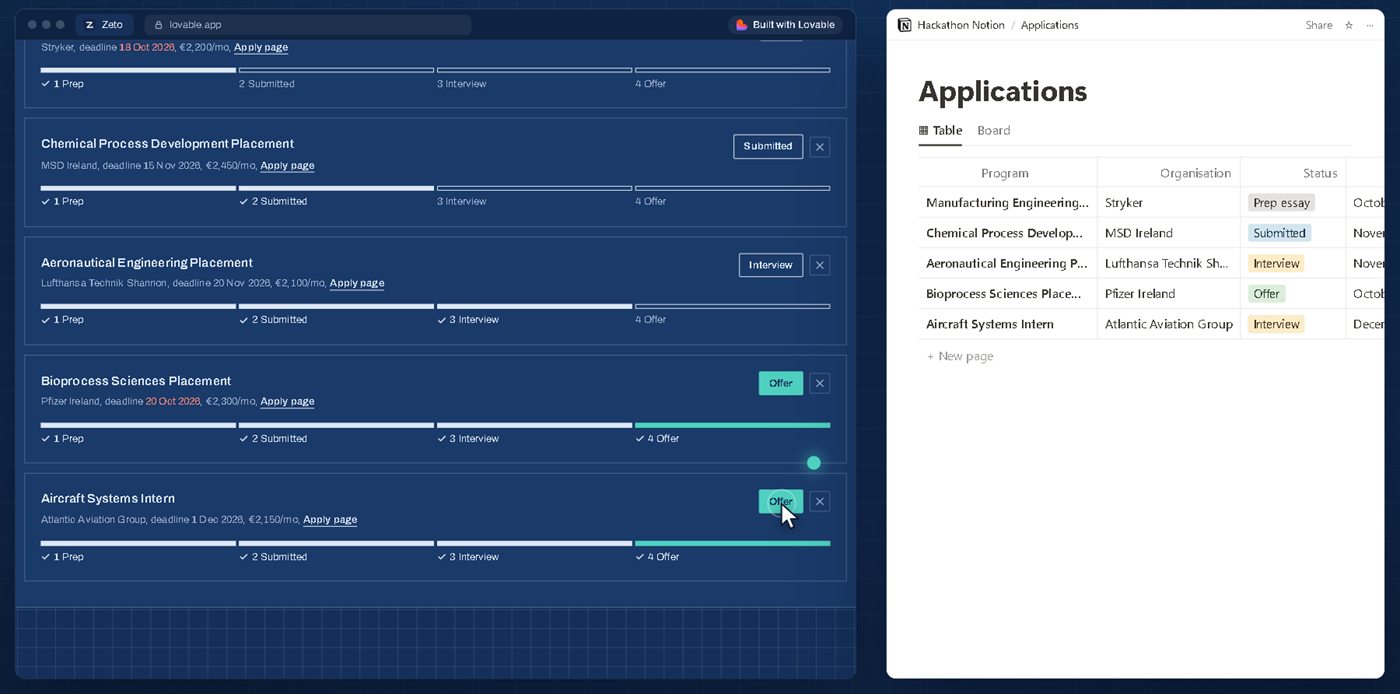Remove the Chemical Process Development Placement card
This screenshot has height=694, width=1400.
point(820,147)
